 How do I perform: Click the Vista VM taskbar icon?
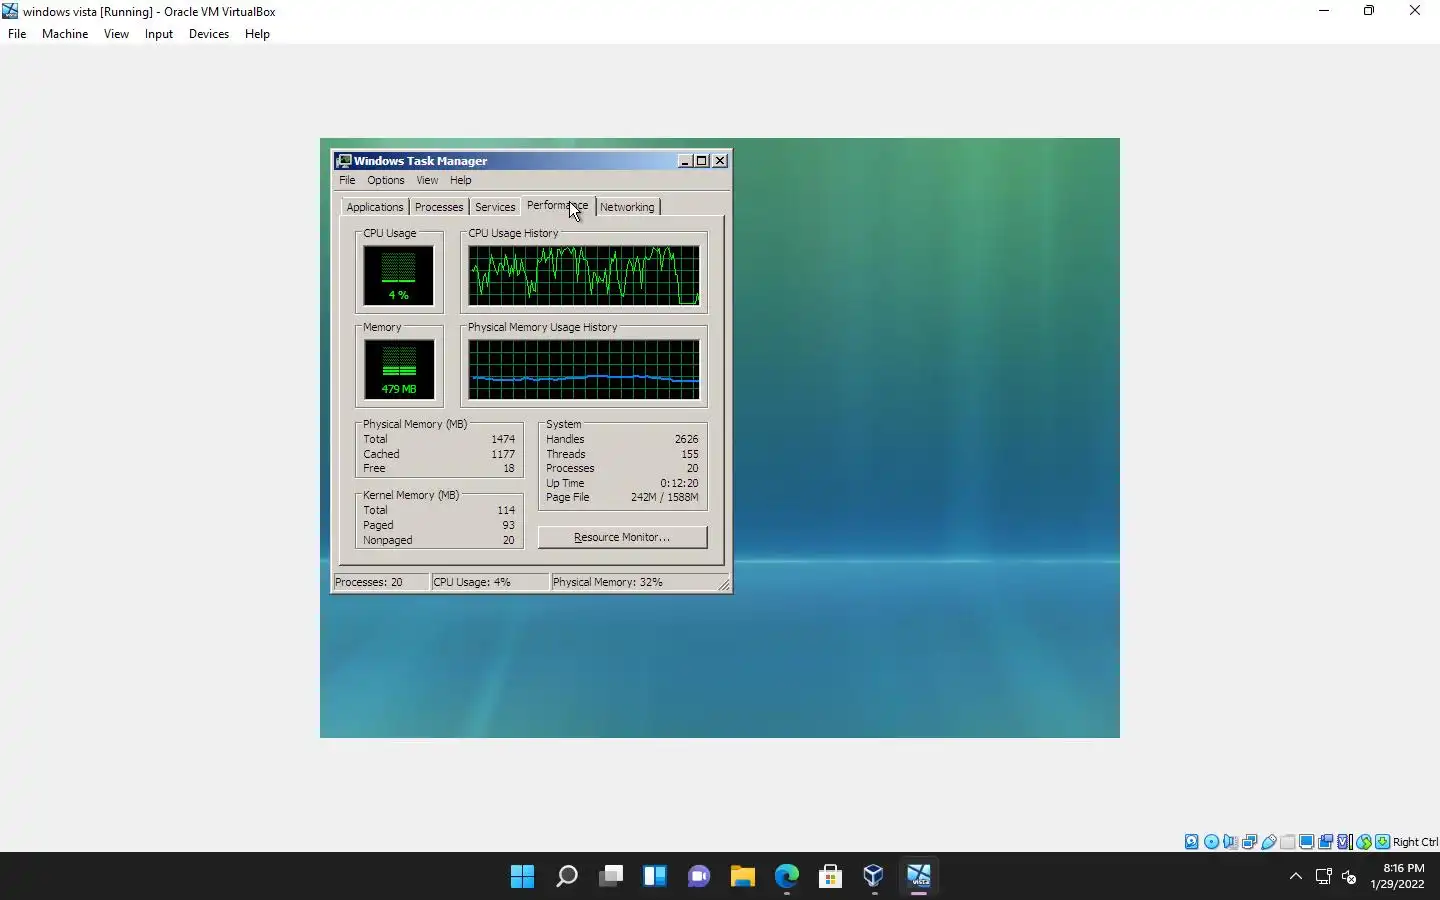[x=918, y=876]
